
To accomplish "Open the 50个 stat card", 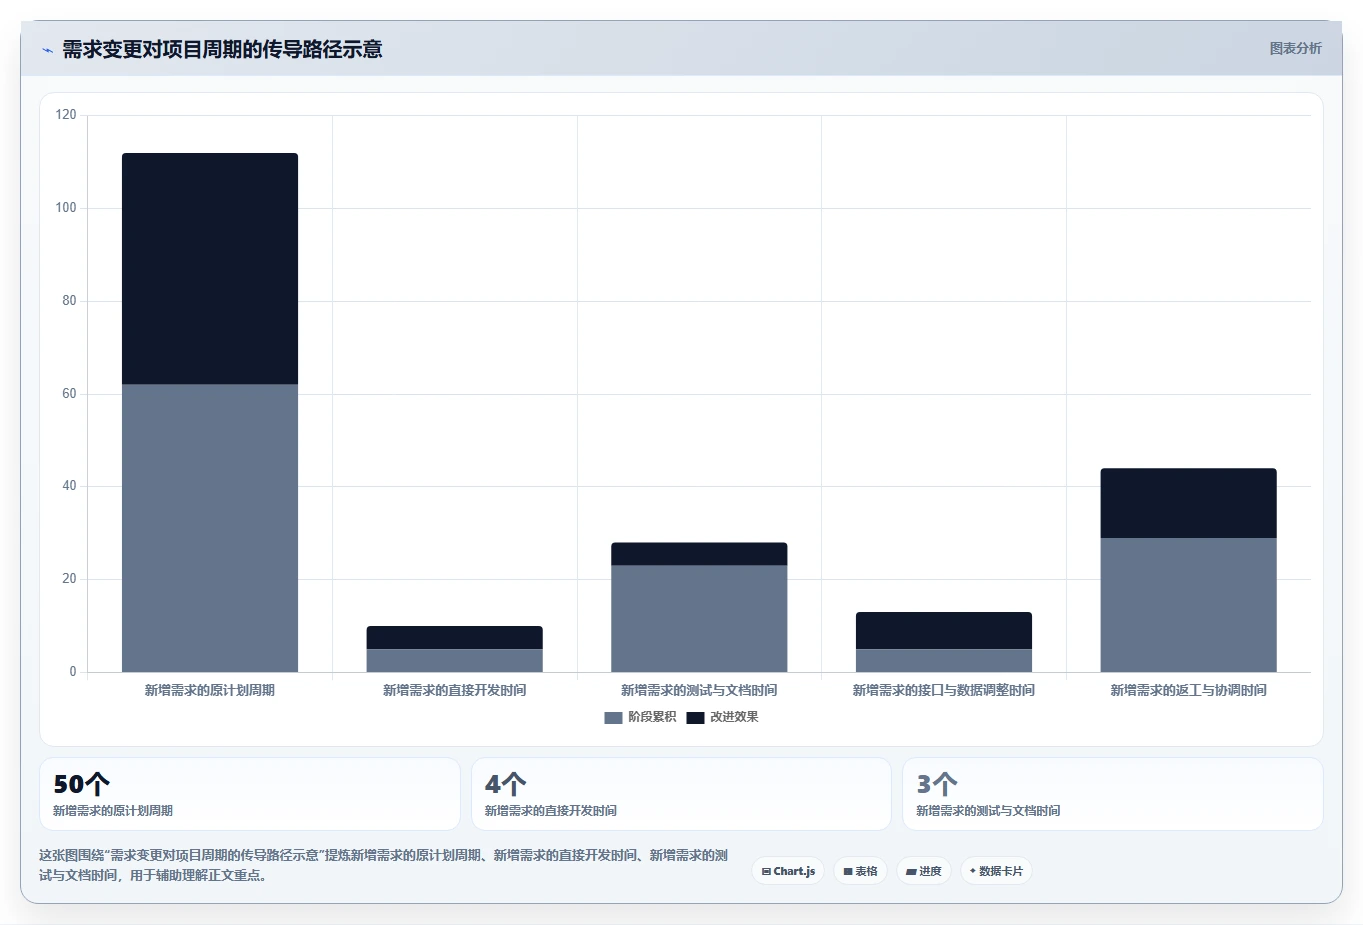I will 250,794.
